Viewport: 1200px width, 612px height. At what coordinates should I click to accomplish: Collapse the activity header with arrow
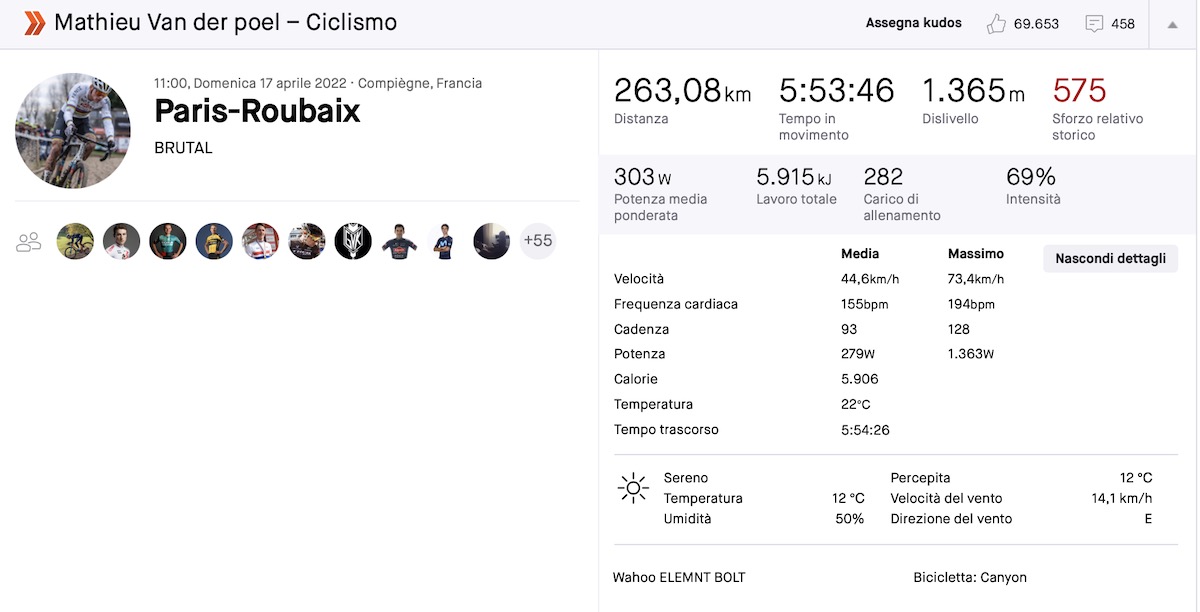point(1172,24)
